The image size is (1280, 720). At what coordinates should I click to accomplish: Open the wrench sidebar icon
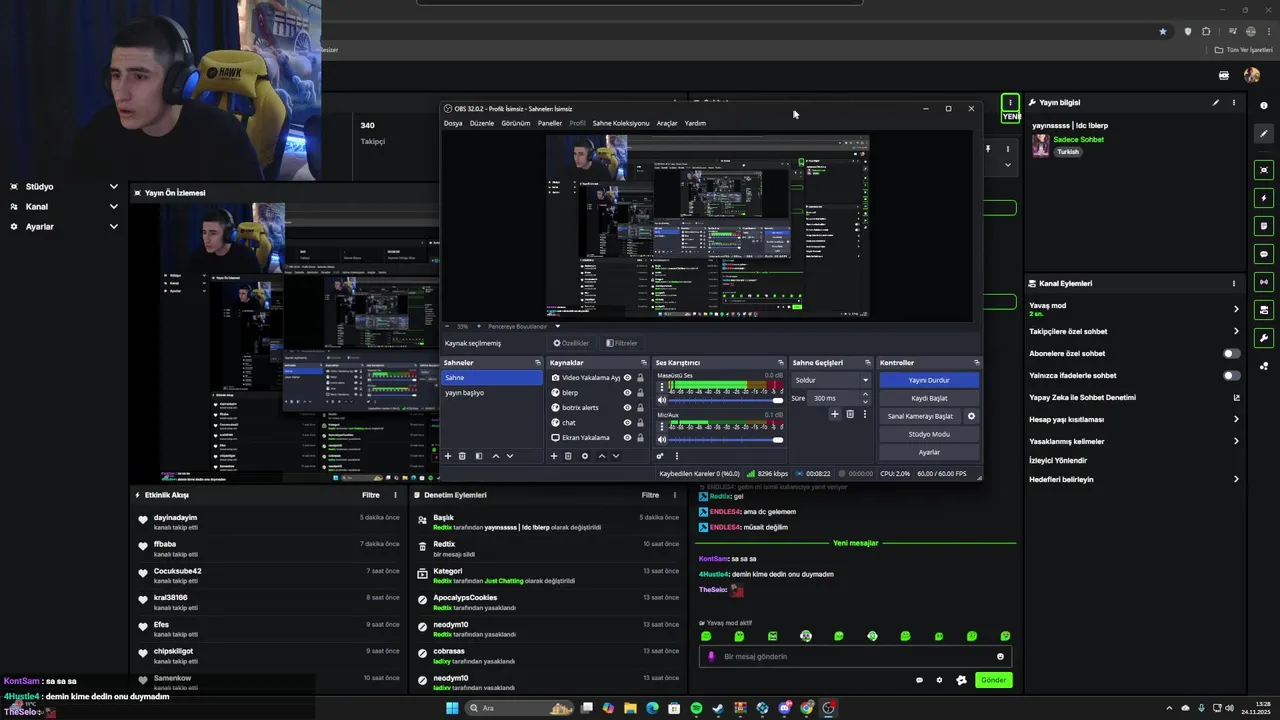point(1264,338)
